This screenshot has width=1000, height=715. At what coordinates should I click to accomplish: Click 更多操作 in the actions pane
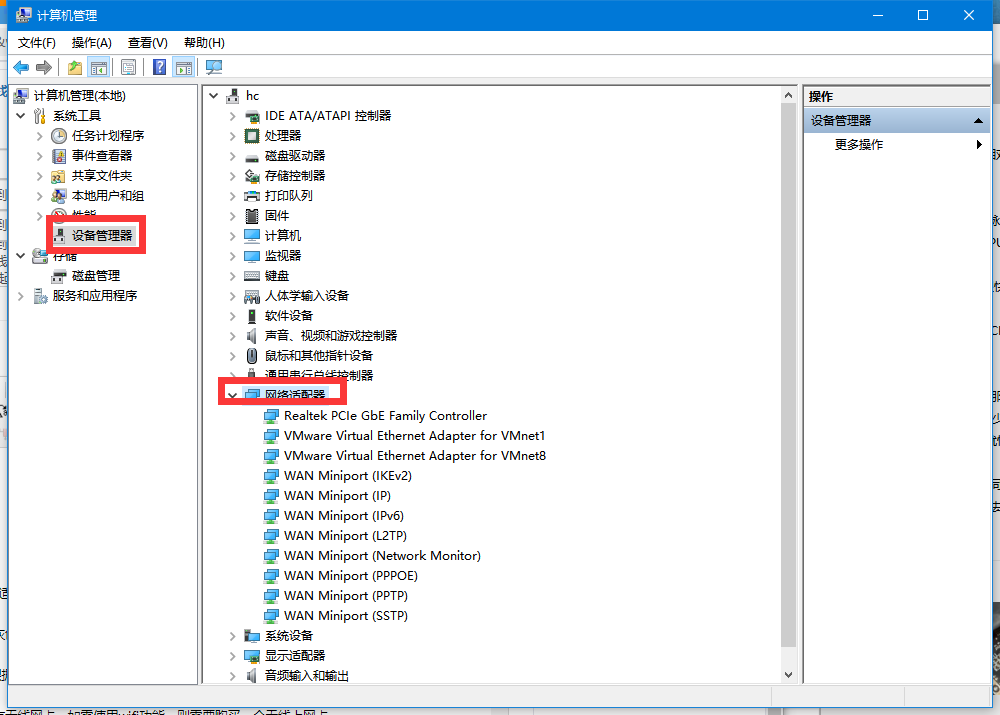(x=859, y=144)
